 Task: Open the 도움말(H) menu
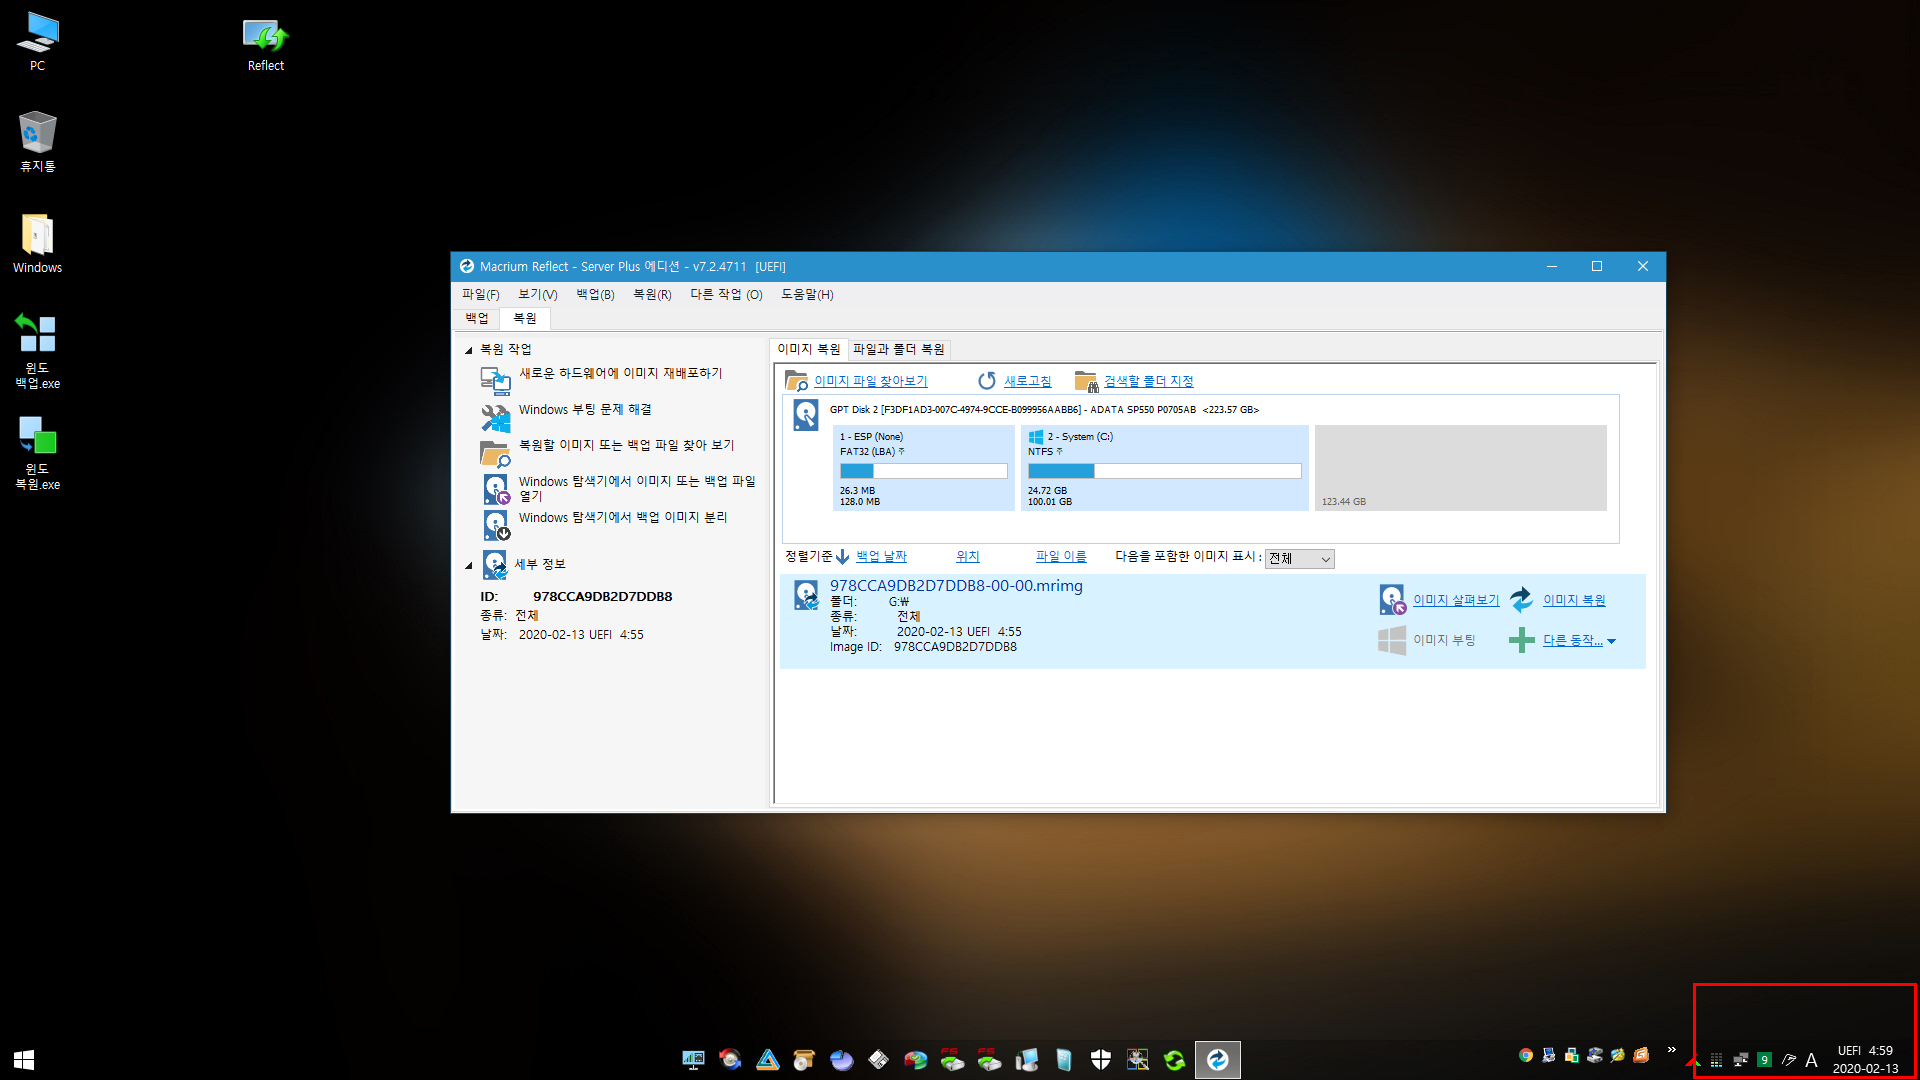point(807,294)
